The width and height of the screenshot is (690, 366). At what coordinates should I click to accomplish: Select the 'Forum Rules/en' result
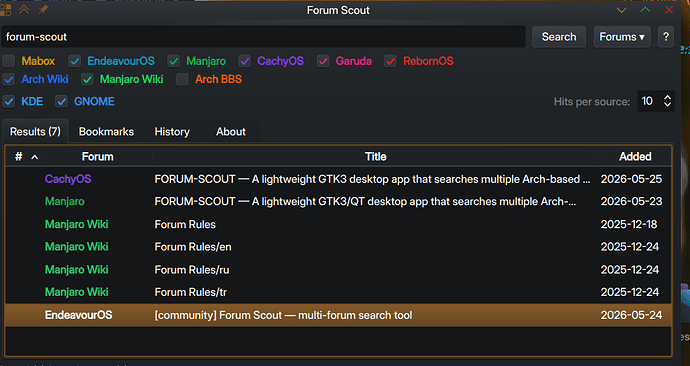[338, 247]
